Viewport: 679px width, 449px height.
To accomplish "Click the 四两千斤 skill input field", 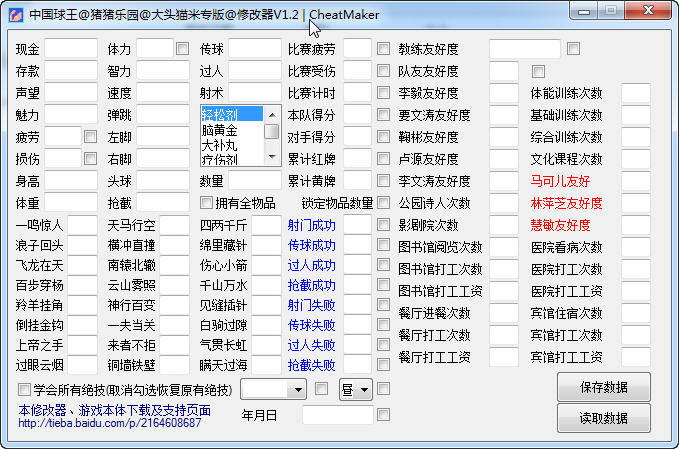I will coord(267,225).
